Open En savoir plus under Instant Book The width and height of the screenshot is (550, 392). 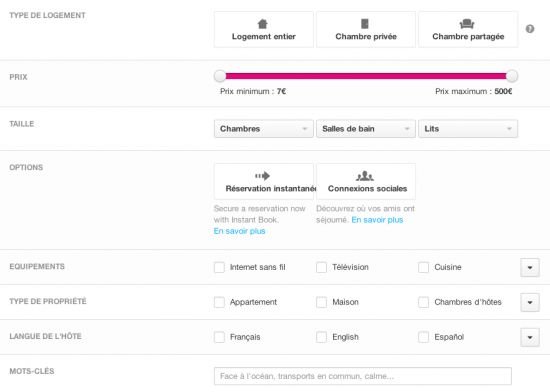pos(240,231)
